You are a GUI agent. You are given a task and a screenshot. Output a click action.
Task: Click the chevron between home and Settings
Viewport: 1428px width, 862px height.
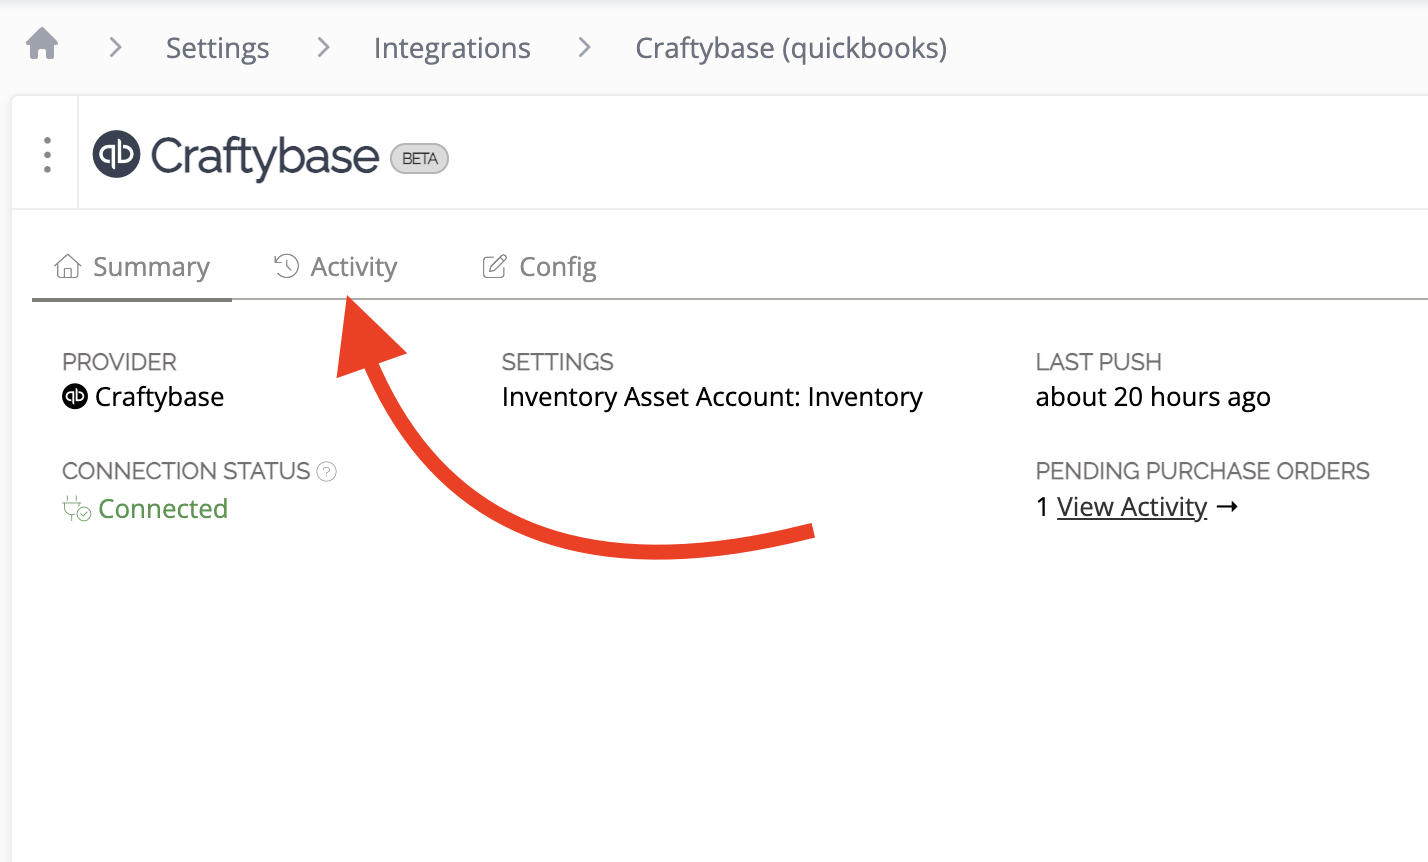[116, 47]
